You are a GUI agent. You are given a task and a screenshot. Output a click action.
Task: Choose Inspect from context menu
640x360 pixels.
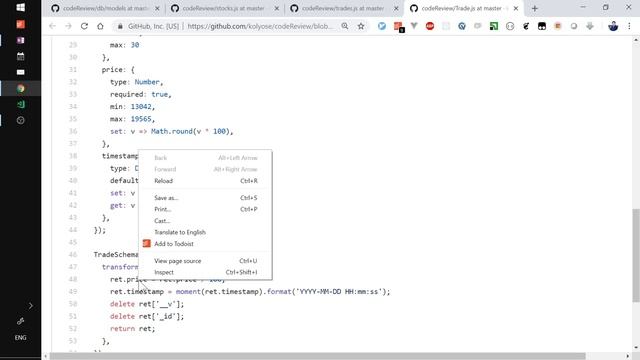pyautogui.click(x=205, y=272)
